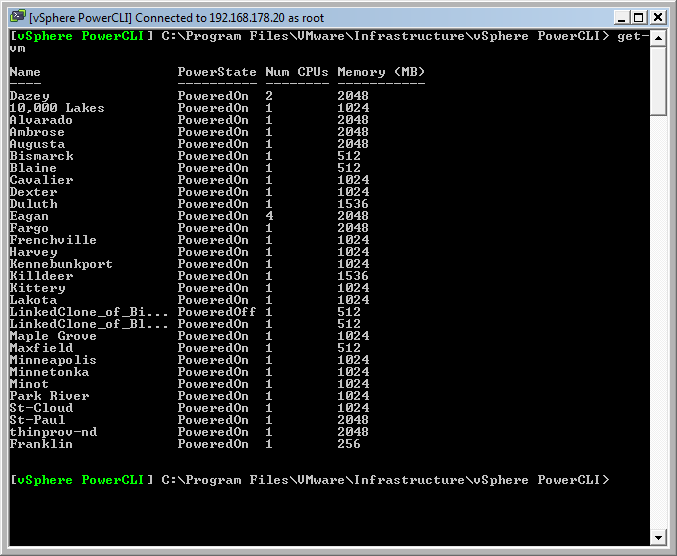Screen dimensions: 677x556
Task: Select the VM name 'Kittery'
Action: pos(38,288)
